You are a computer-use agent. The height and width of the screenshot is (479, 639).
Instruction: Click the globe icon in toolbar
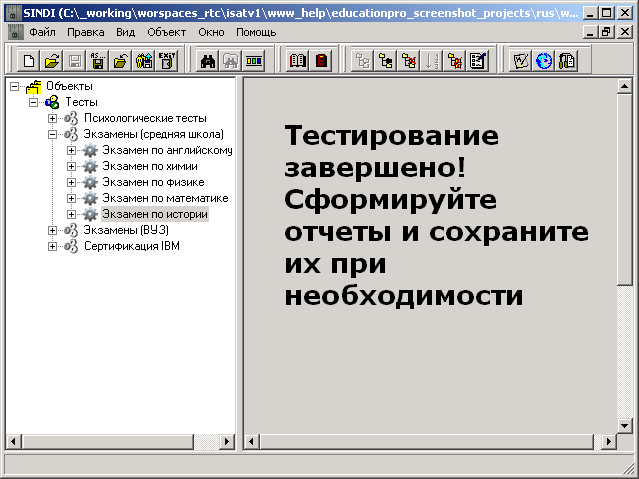(x=544, y=61)
